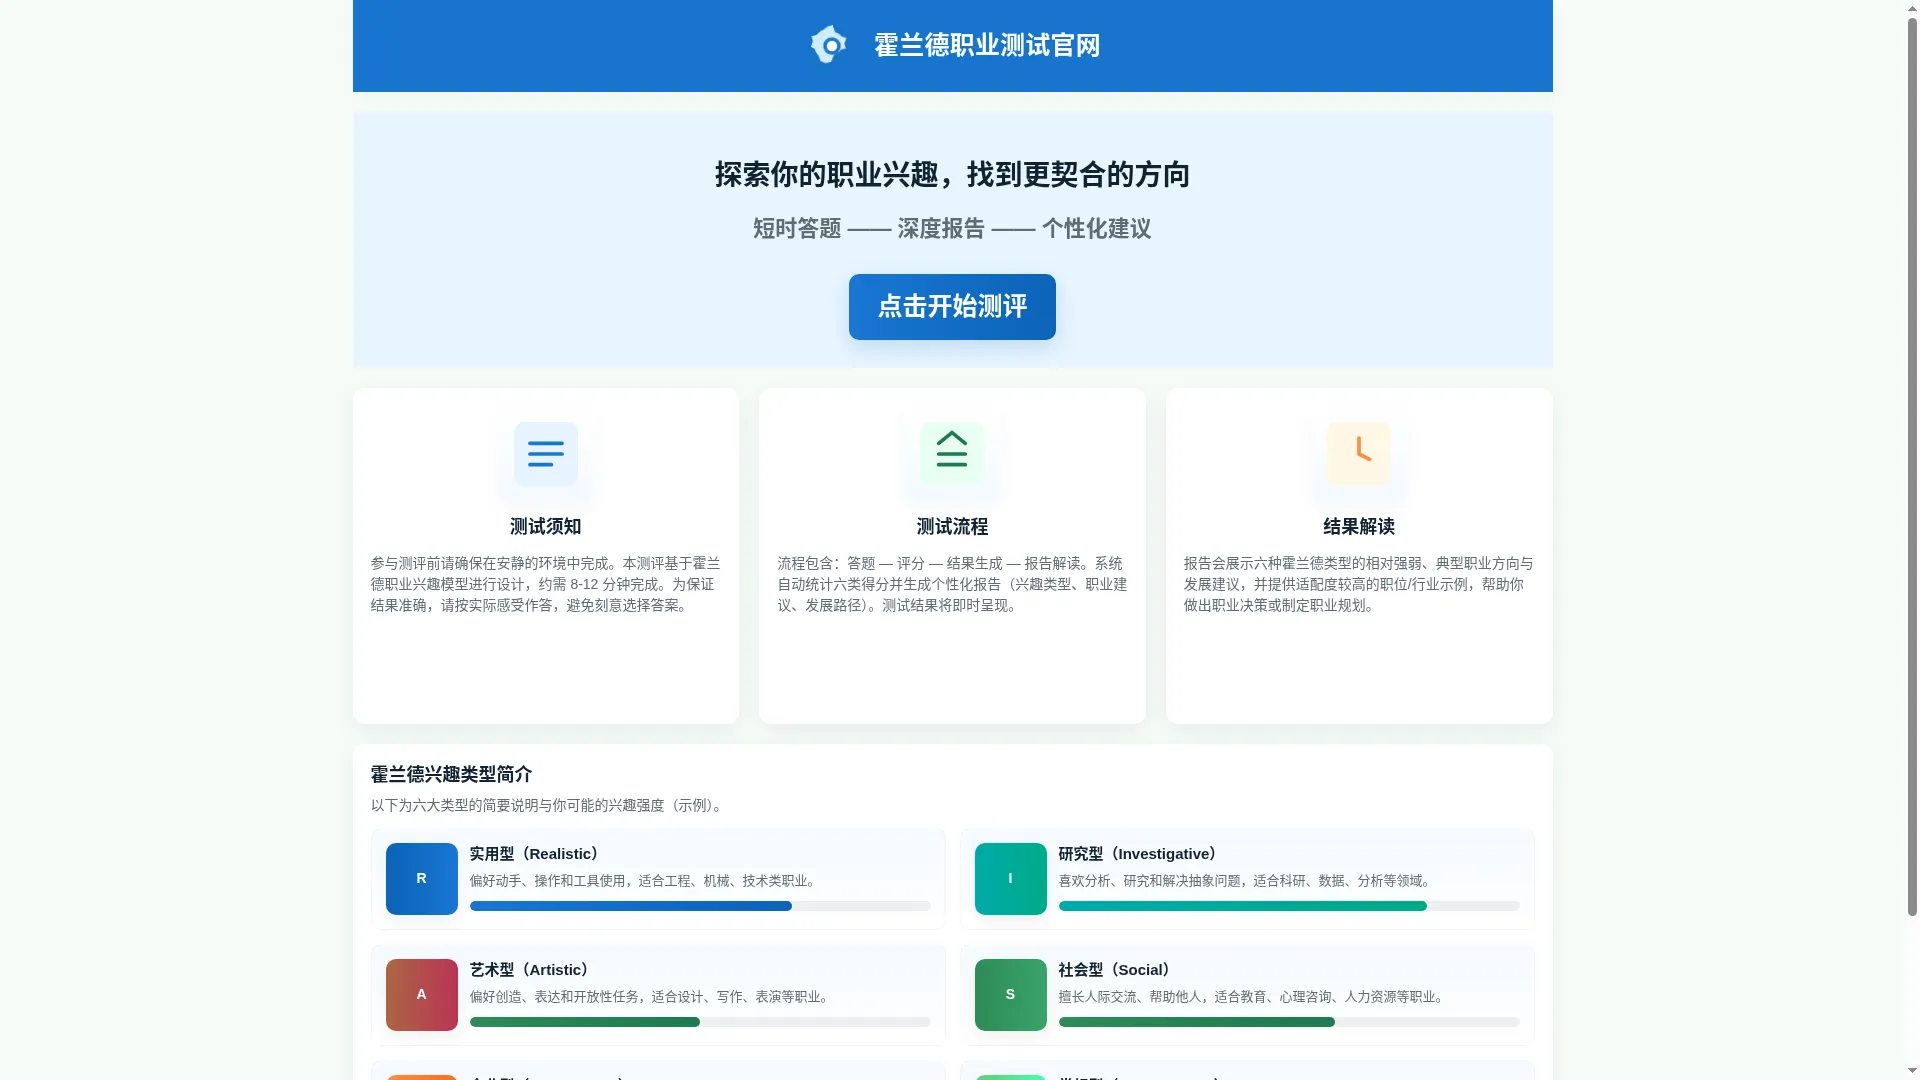Click the scrollbar up arrow
The width and height of the screenshot is (1920, 1080).
click(1912, 8)
